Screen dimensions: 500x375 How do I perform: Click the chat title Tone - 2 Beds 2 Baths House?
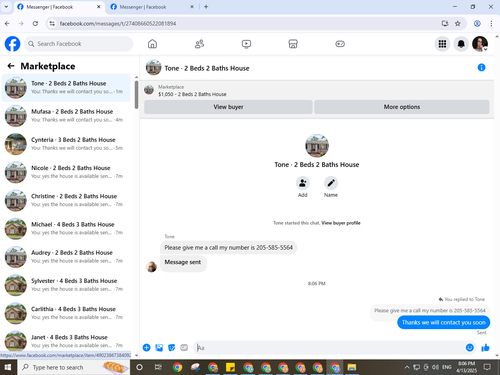pyautogui.click(x=207, y=68)
